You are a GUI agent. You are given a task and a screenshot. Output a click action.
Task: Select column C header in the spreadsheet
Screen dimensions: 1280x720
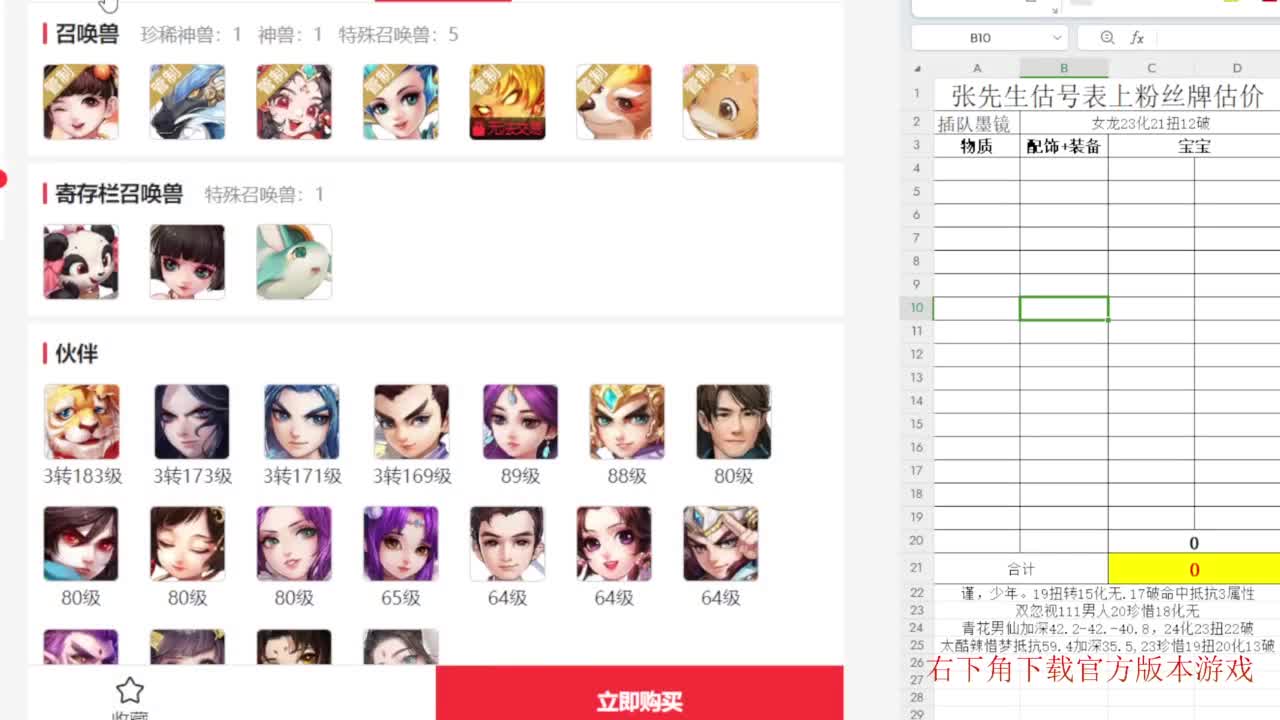point(1151,68)
